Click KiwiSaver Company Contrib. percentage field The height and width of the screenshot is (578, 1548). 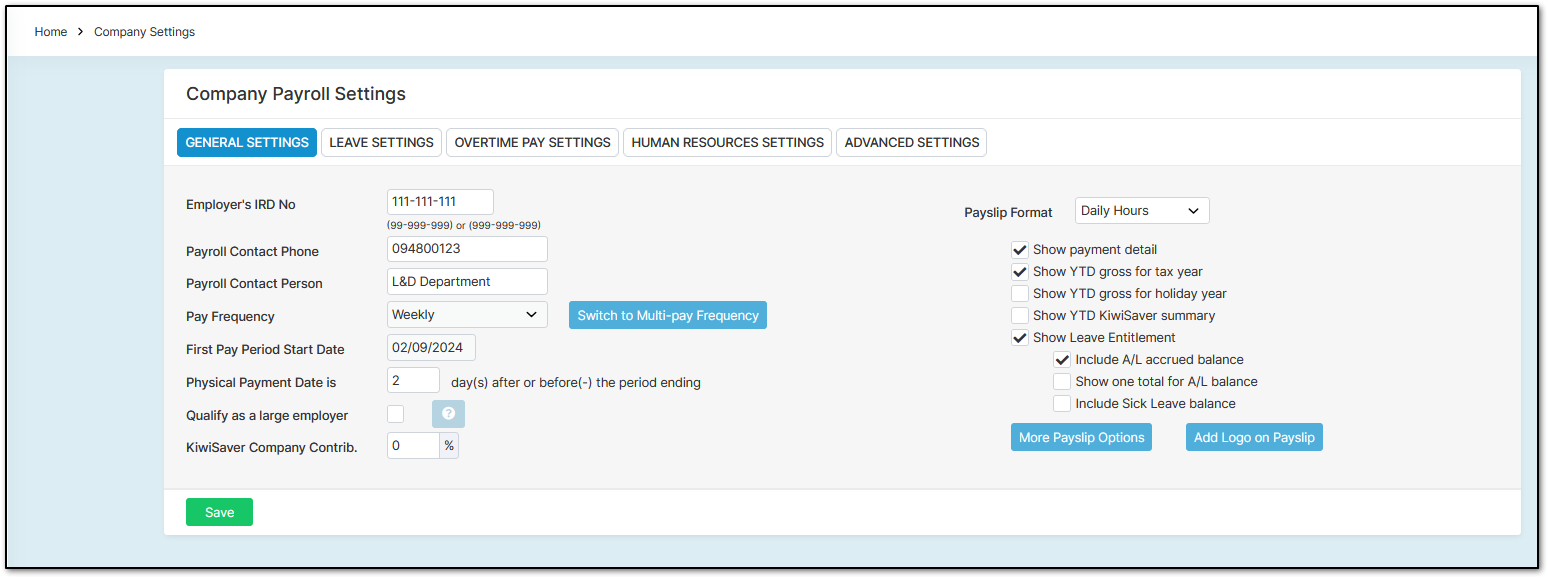click(413, 446)
